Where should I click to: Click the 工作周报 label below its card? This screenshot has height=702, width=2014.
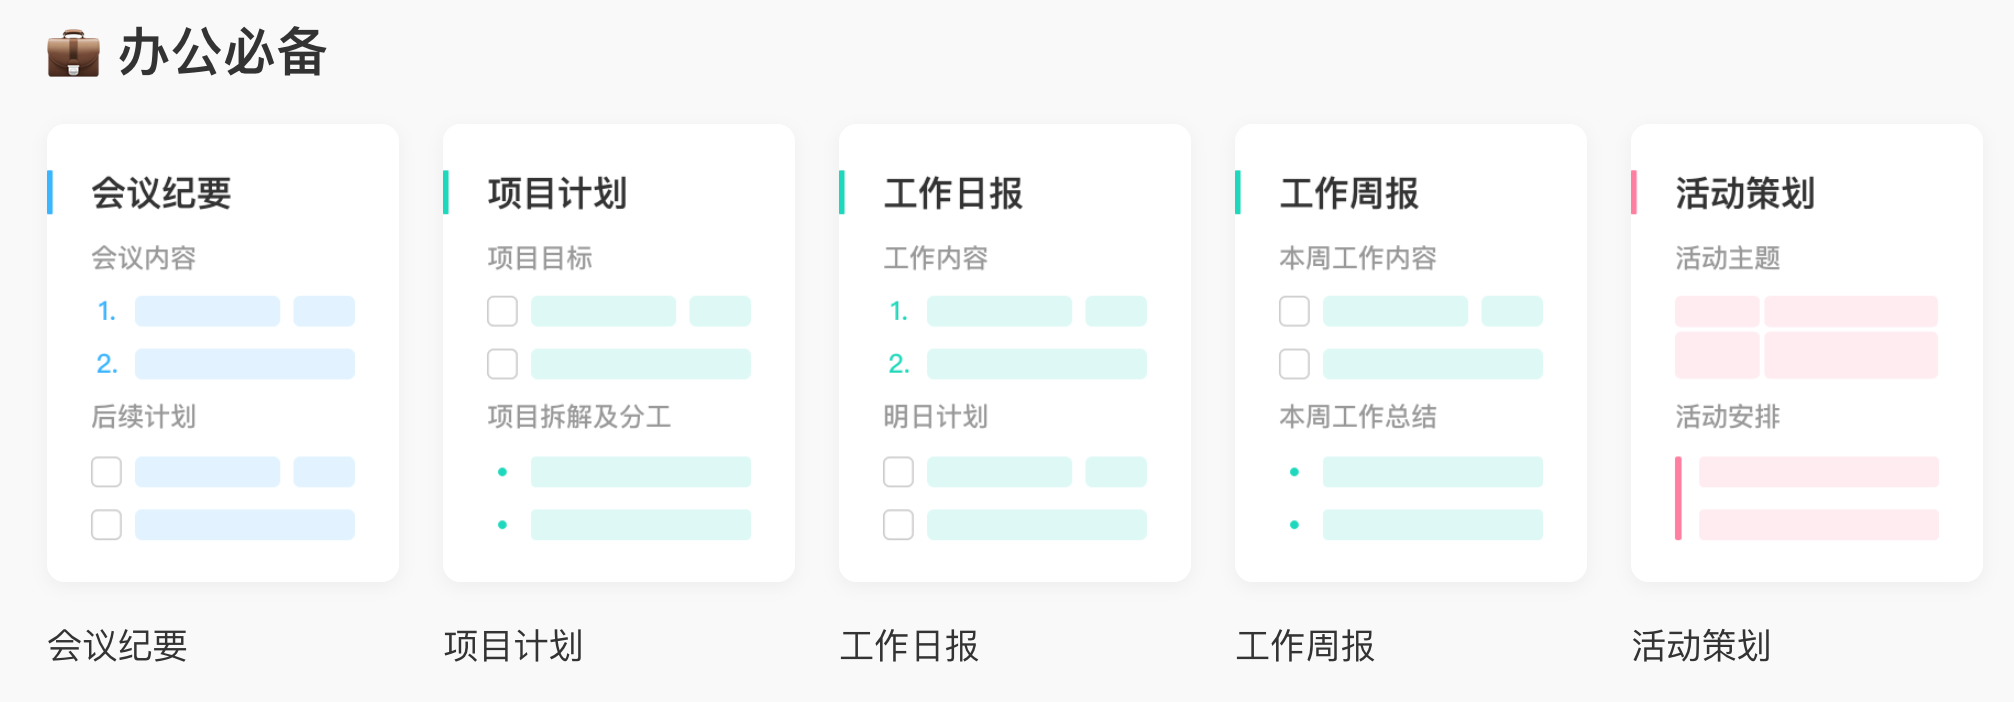(x=1306, y=646)
